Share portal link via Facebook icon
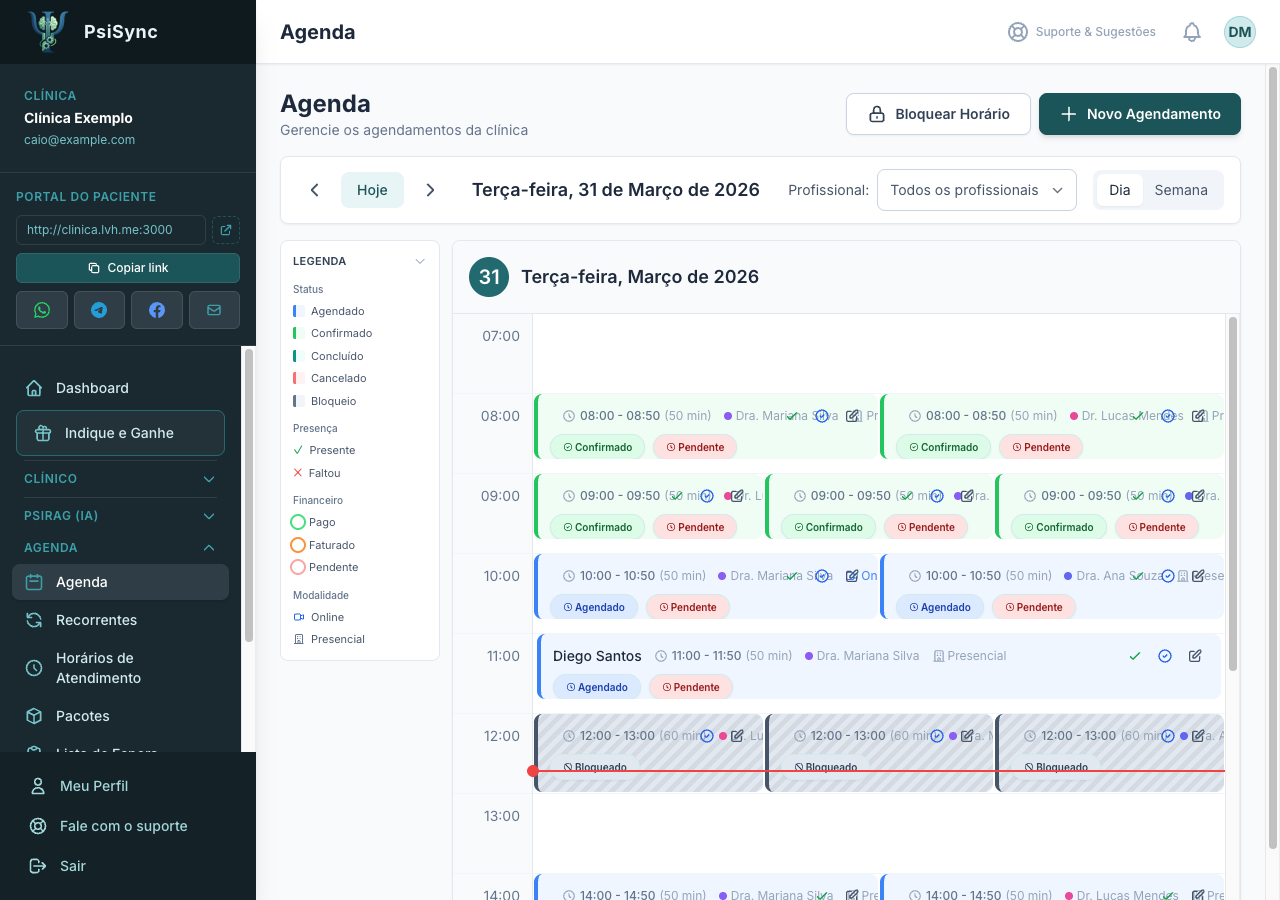This screenshot has height=900, width=1280. [x=157, y=310]
